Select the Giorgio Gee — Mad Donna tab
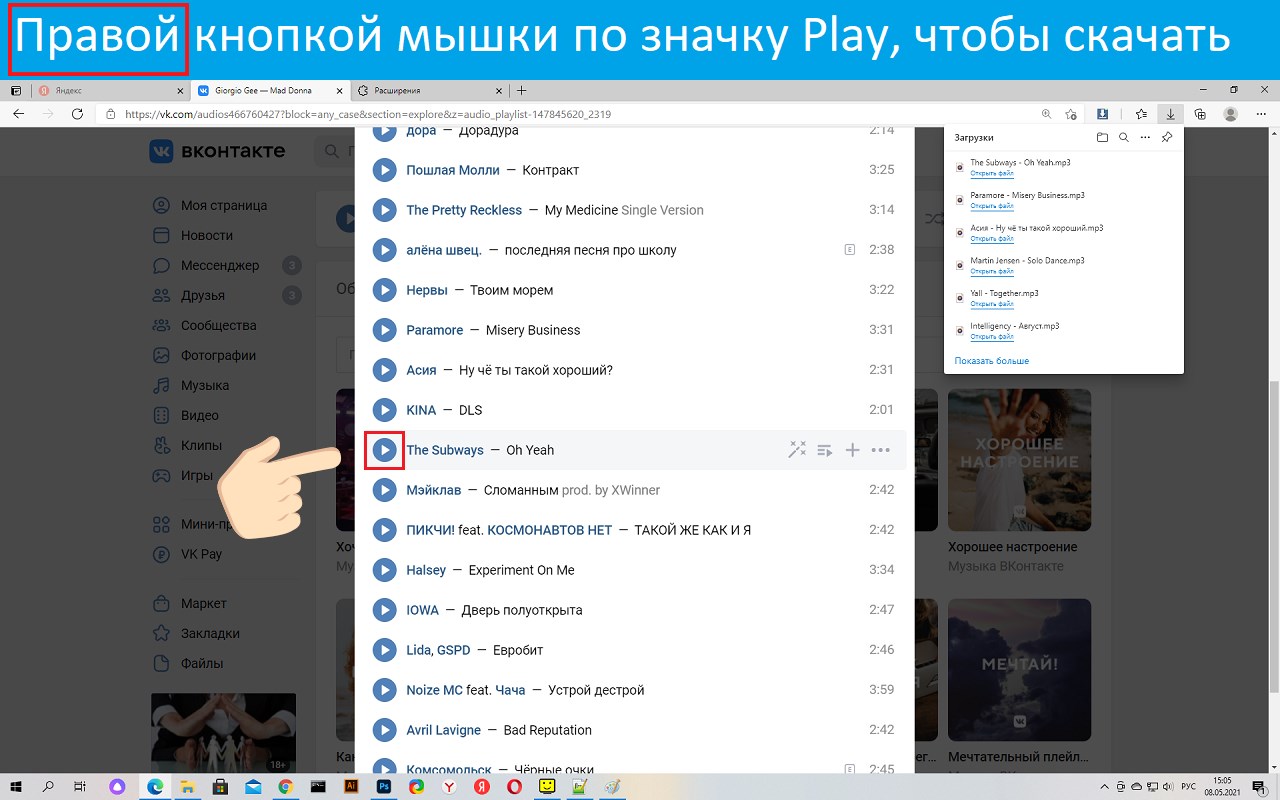 tap(270, 90)
